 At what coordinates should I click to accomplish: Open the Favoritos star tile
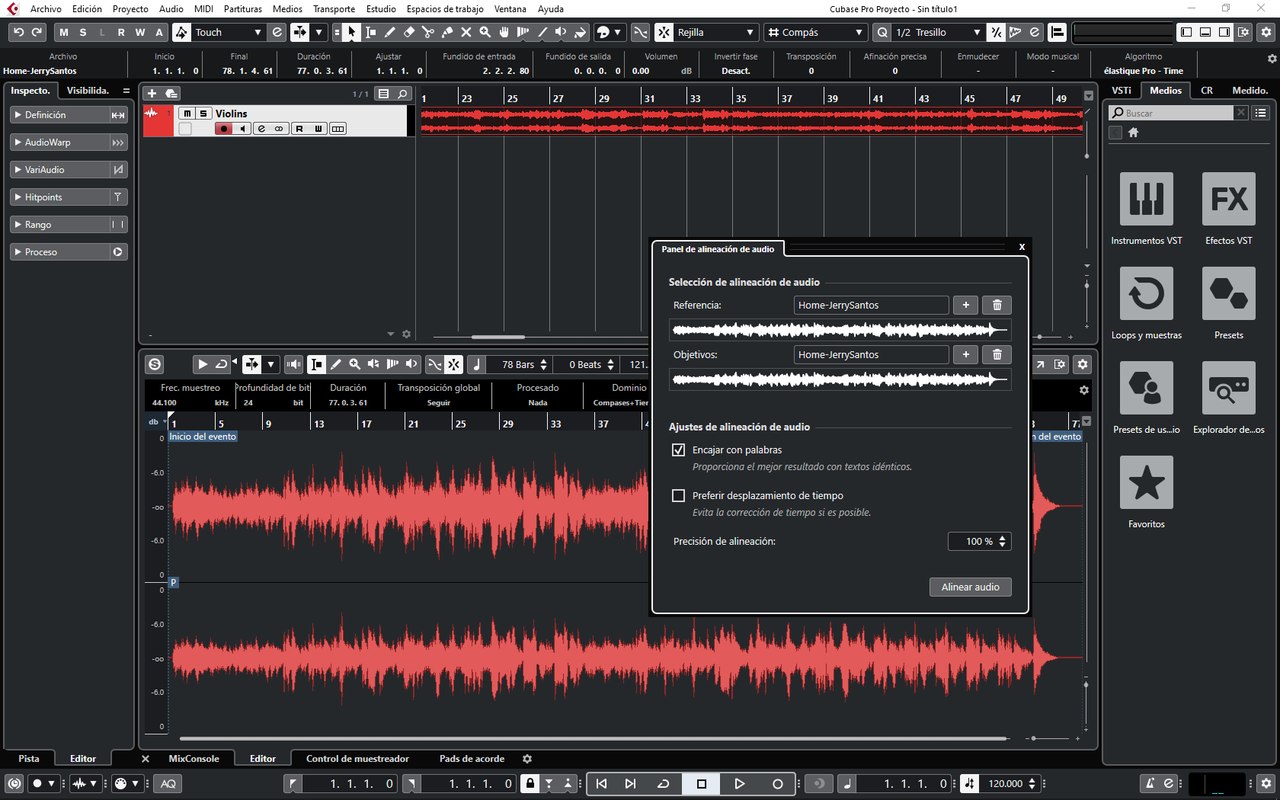1146,483
